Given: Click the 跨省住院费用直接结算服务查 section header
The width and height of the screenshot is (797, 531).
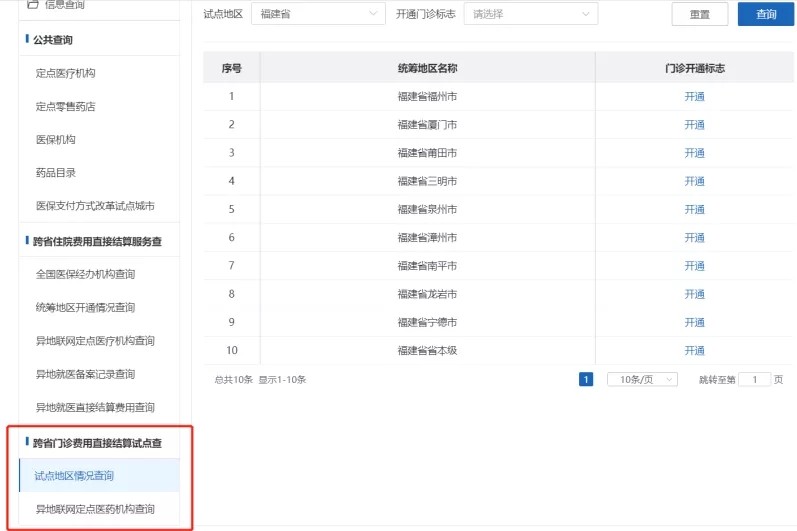Looking at the screenshot, I should pos(97,241).
